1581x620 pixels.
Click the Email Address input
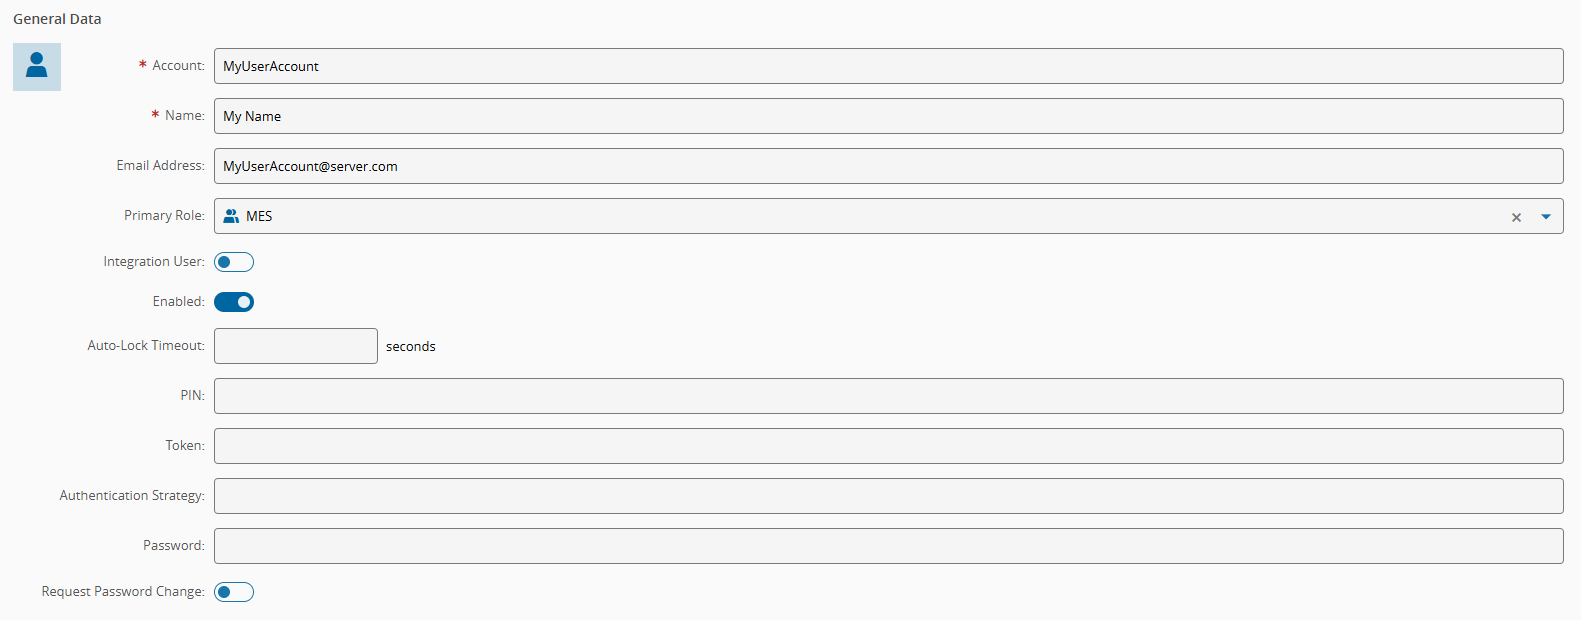888,166
